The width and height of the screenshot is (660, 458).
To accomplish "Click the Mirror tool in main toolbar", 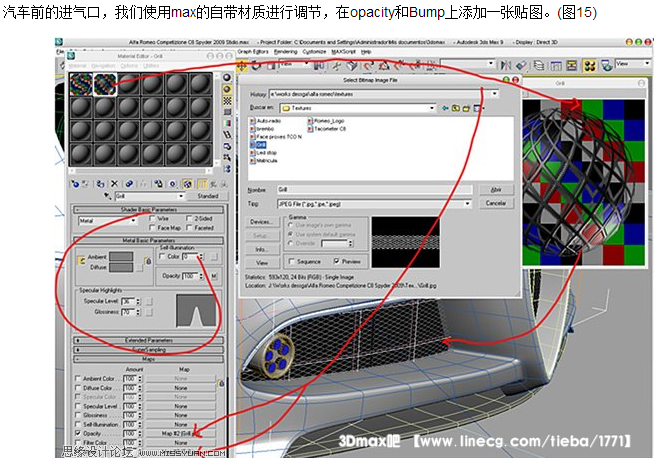I will click(506, 65).
